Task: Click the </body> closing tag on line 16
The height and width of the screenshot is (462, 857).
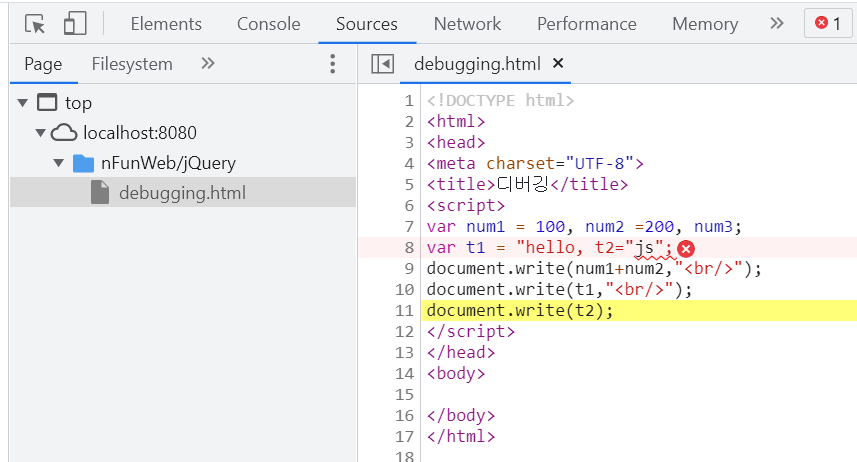Action: click(461, 416)
